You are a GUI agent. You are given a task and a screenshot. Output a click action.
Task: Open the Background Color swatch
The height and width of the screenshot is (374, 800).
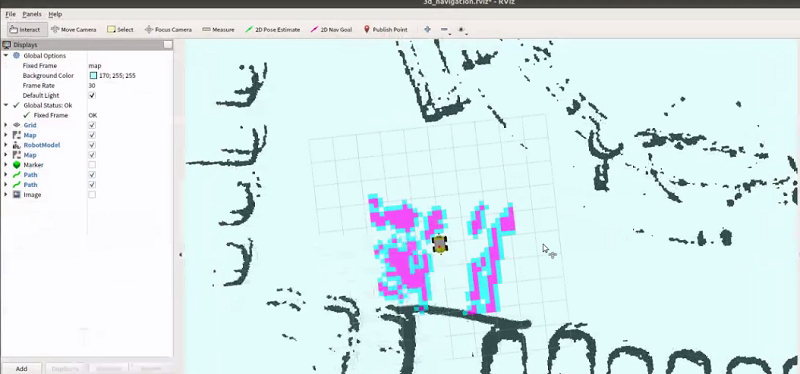pos(93,76)
